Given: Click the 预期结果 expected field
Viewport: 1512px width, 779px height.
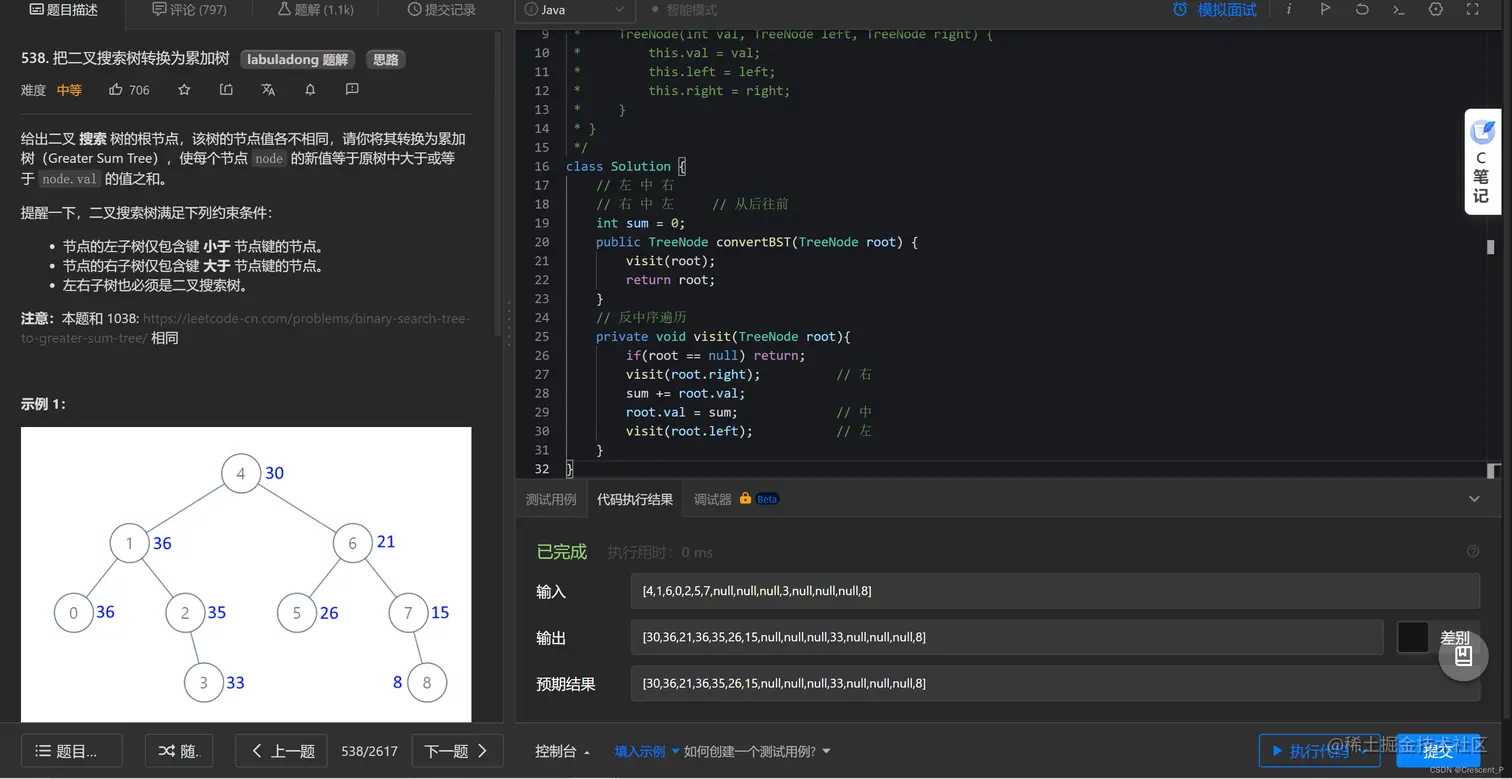Looking at the screenshot, I should [x=1055, y=683].
